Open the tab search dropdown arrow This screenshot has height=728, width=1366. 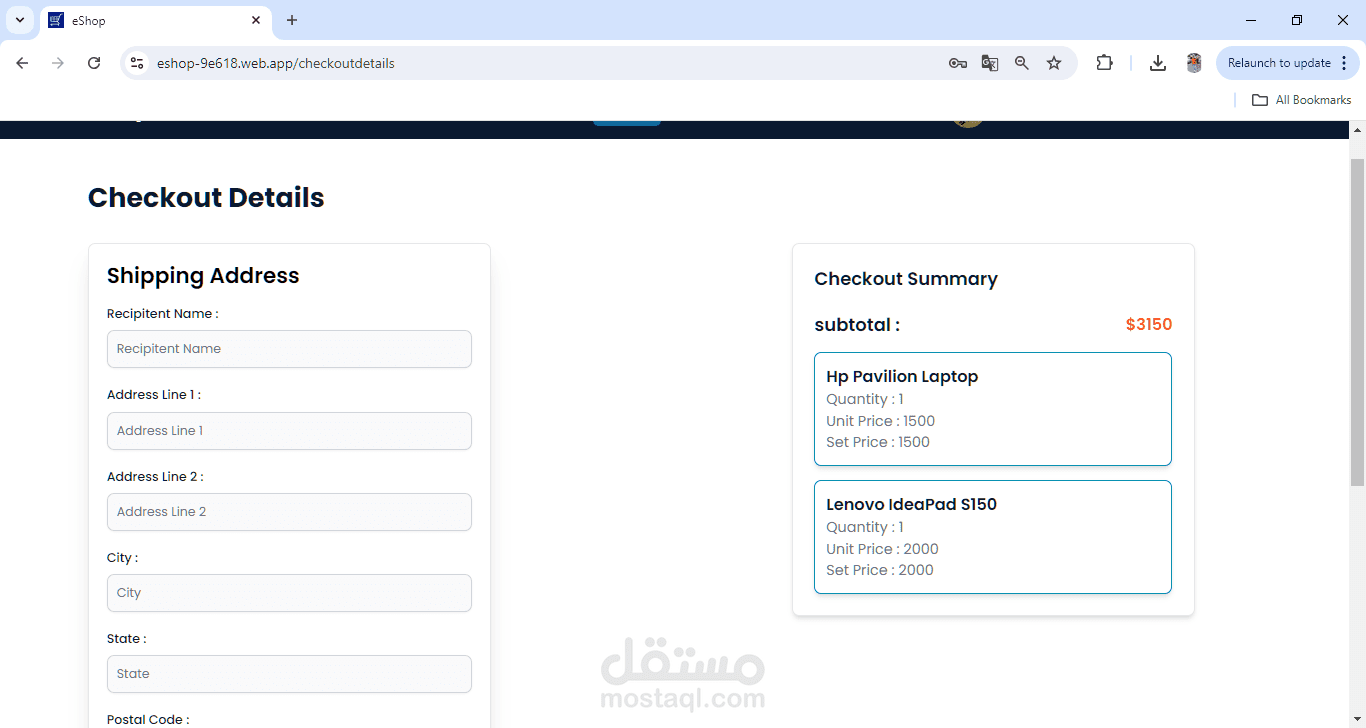19,20
